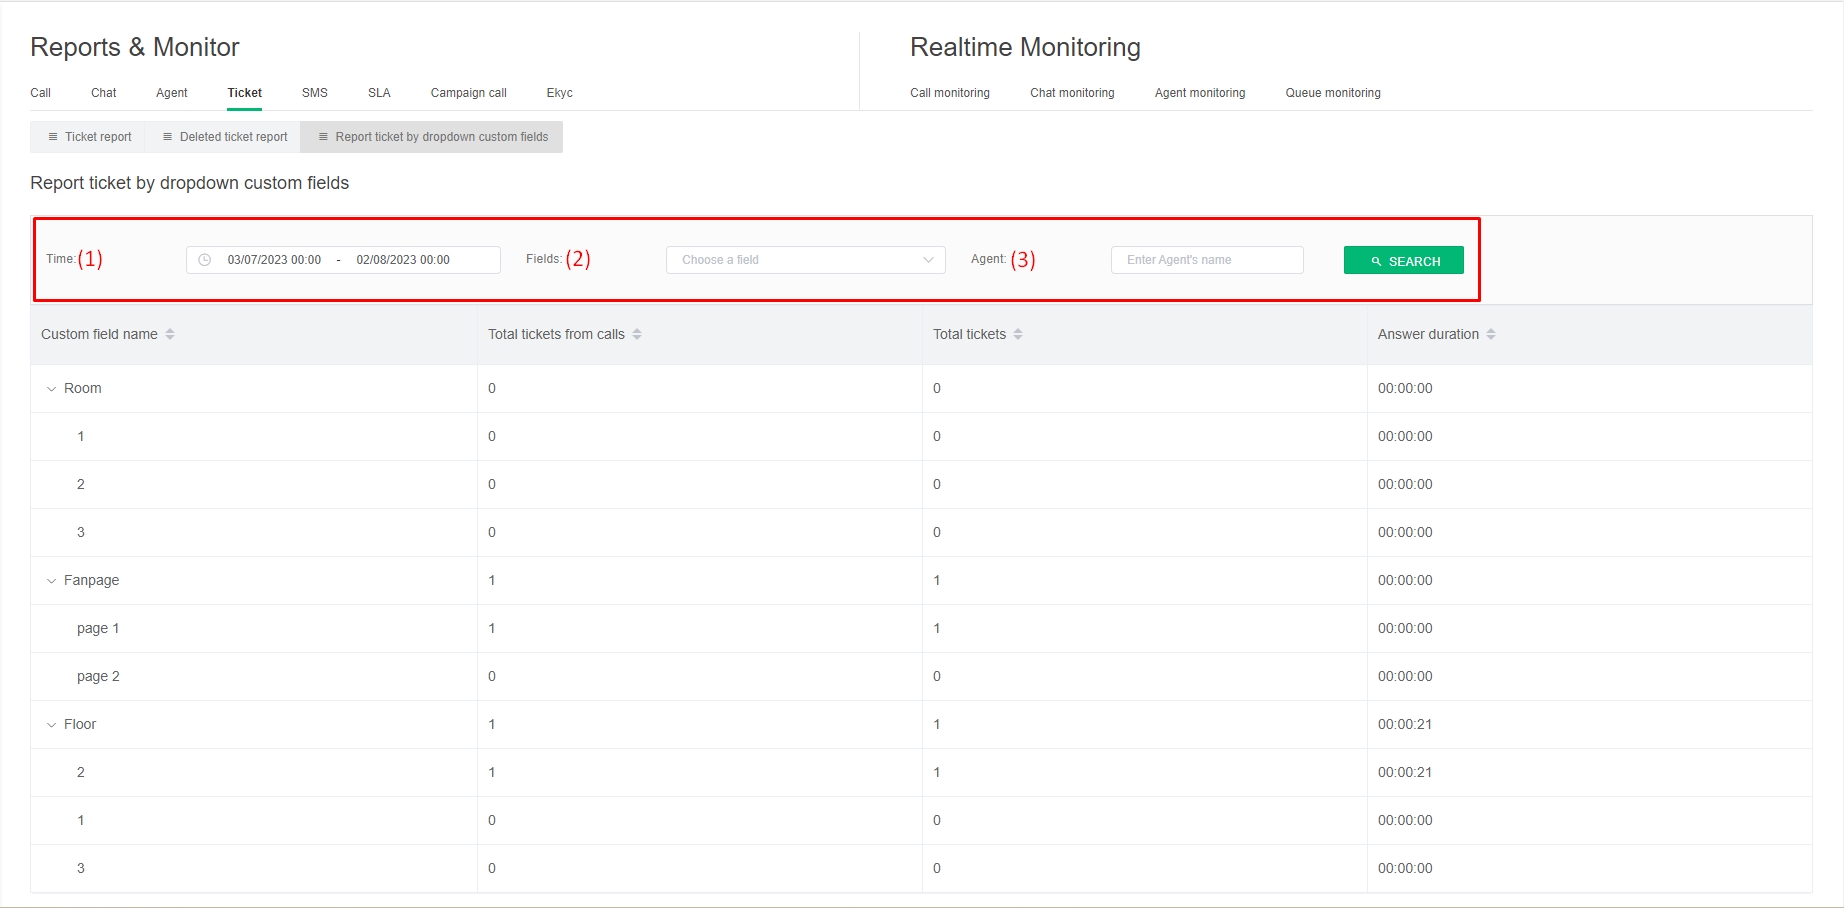The image size is (1844, 908).
Task: Collapse the Fanpage row group
Action: pyautogui.click(x=52, y=581)
